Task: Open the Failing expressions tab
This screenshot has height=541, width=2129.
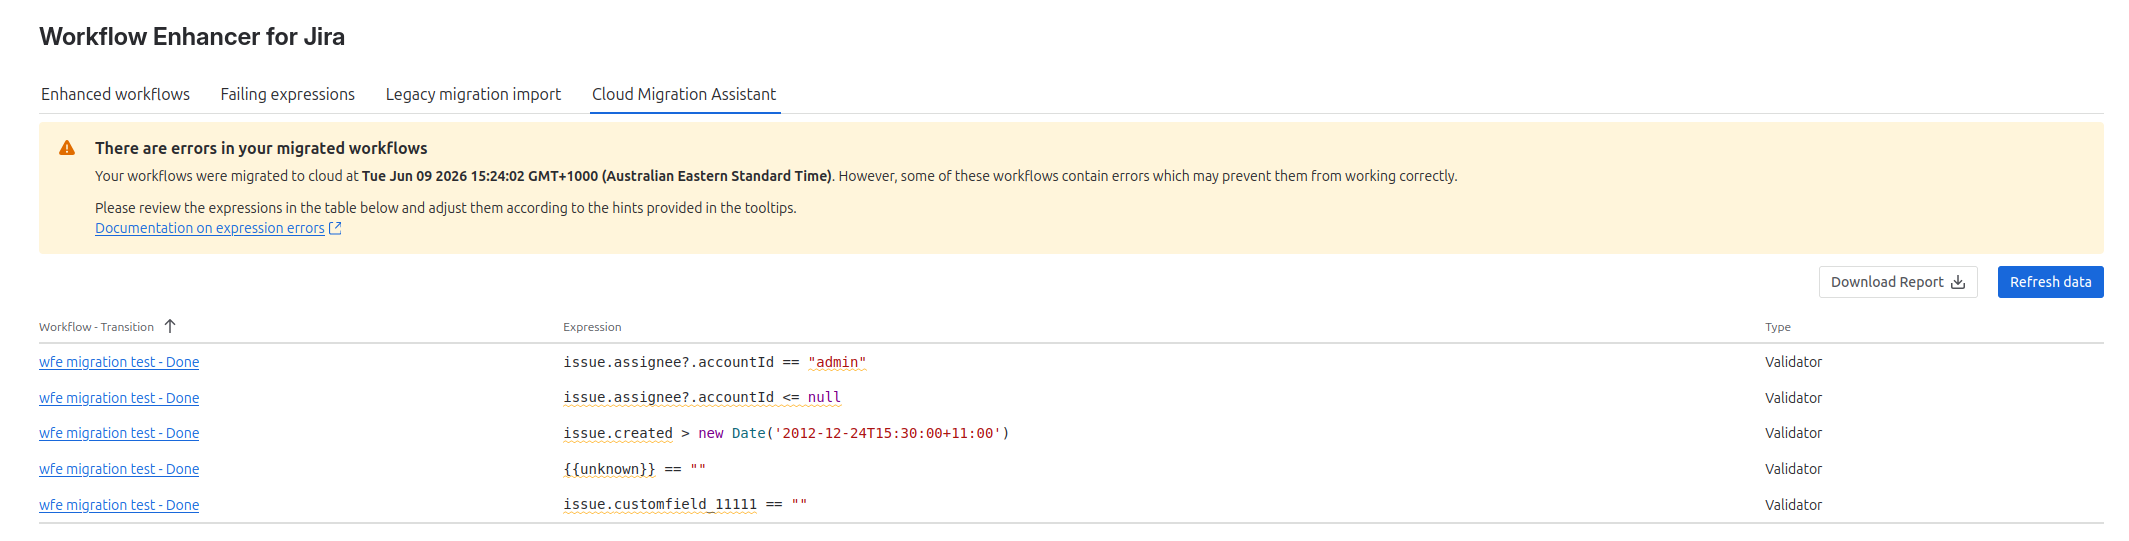Action: [287, 94]
